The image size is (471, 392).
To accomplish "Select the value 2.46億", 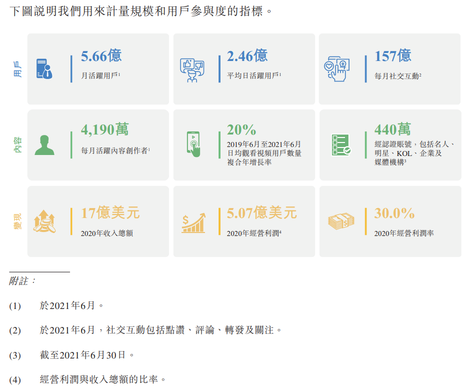I will click(247, 56).
